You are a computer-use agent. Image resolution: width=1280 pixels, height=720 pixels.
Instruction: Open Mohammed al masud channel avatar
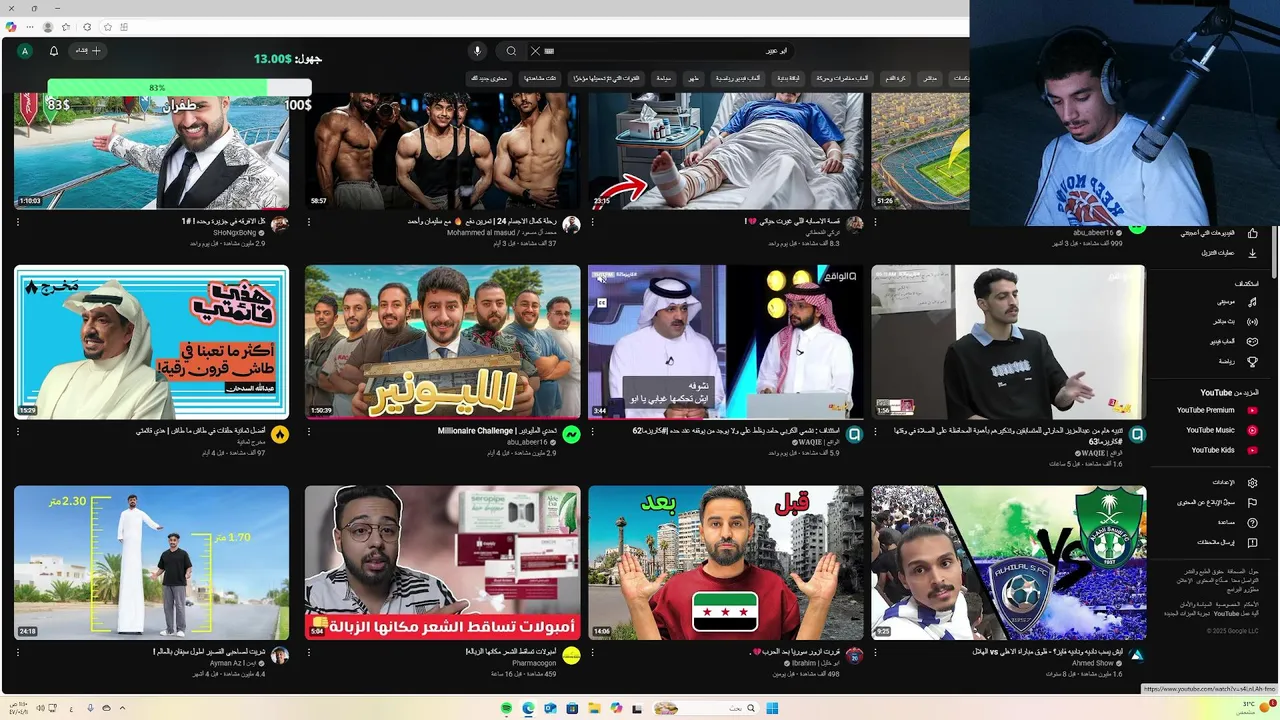pos(571,225)
